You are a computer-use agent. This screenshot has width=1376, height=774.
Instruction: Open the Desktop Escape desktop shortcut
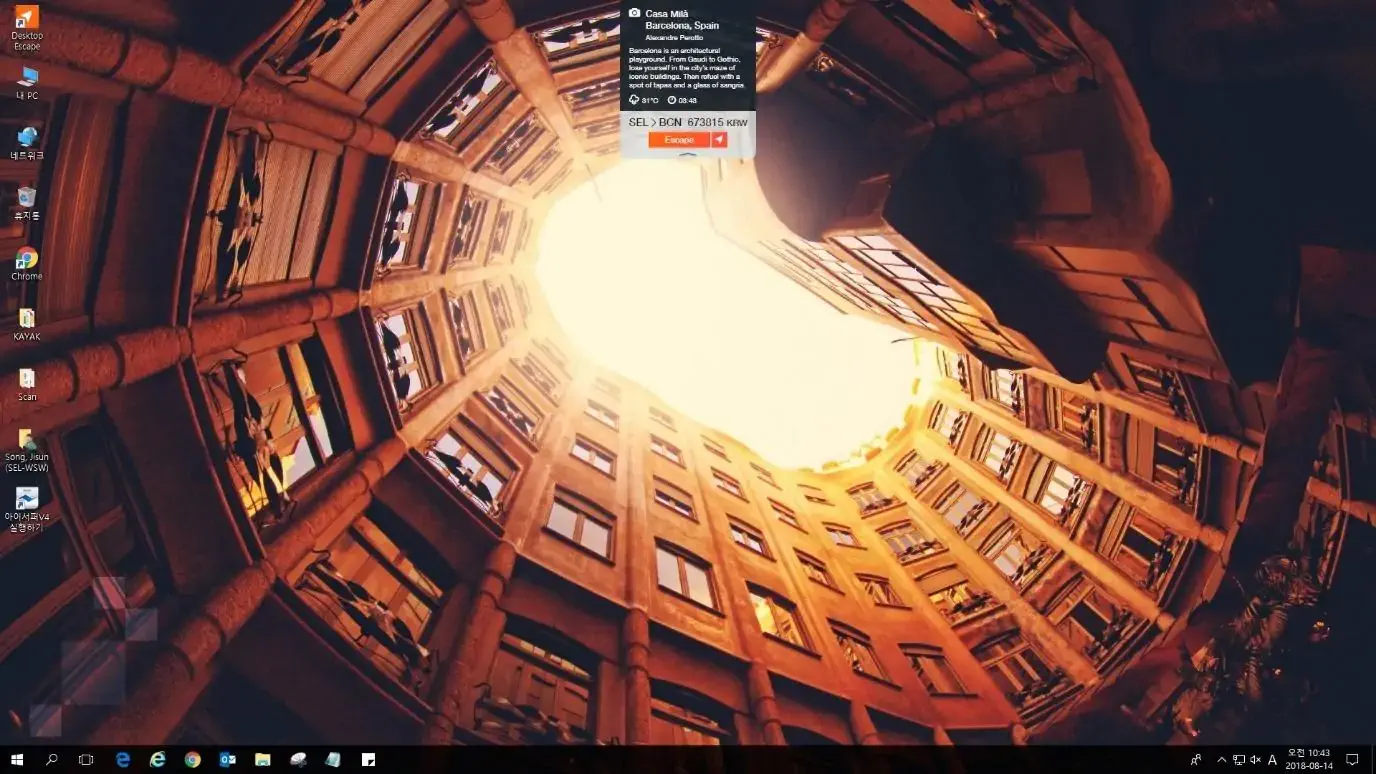point(27,27)
